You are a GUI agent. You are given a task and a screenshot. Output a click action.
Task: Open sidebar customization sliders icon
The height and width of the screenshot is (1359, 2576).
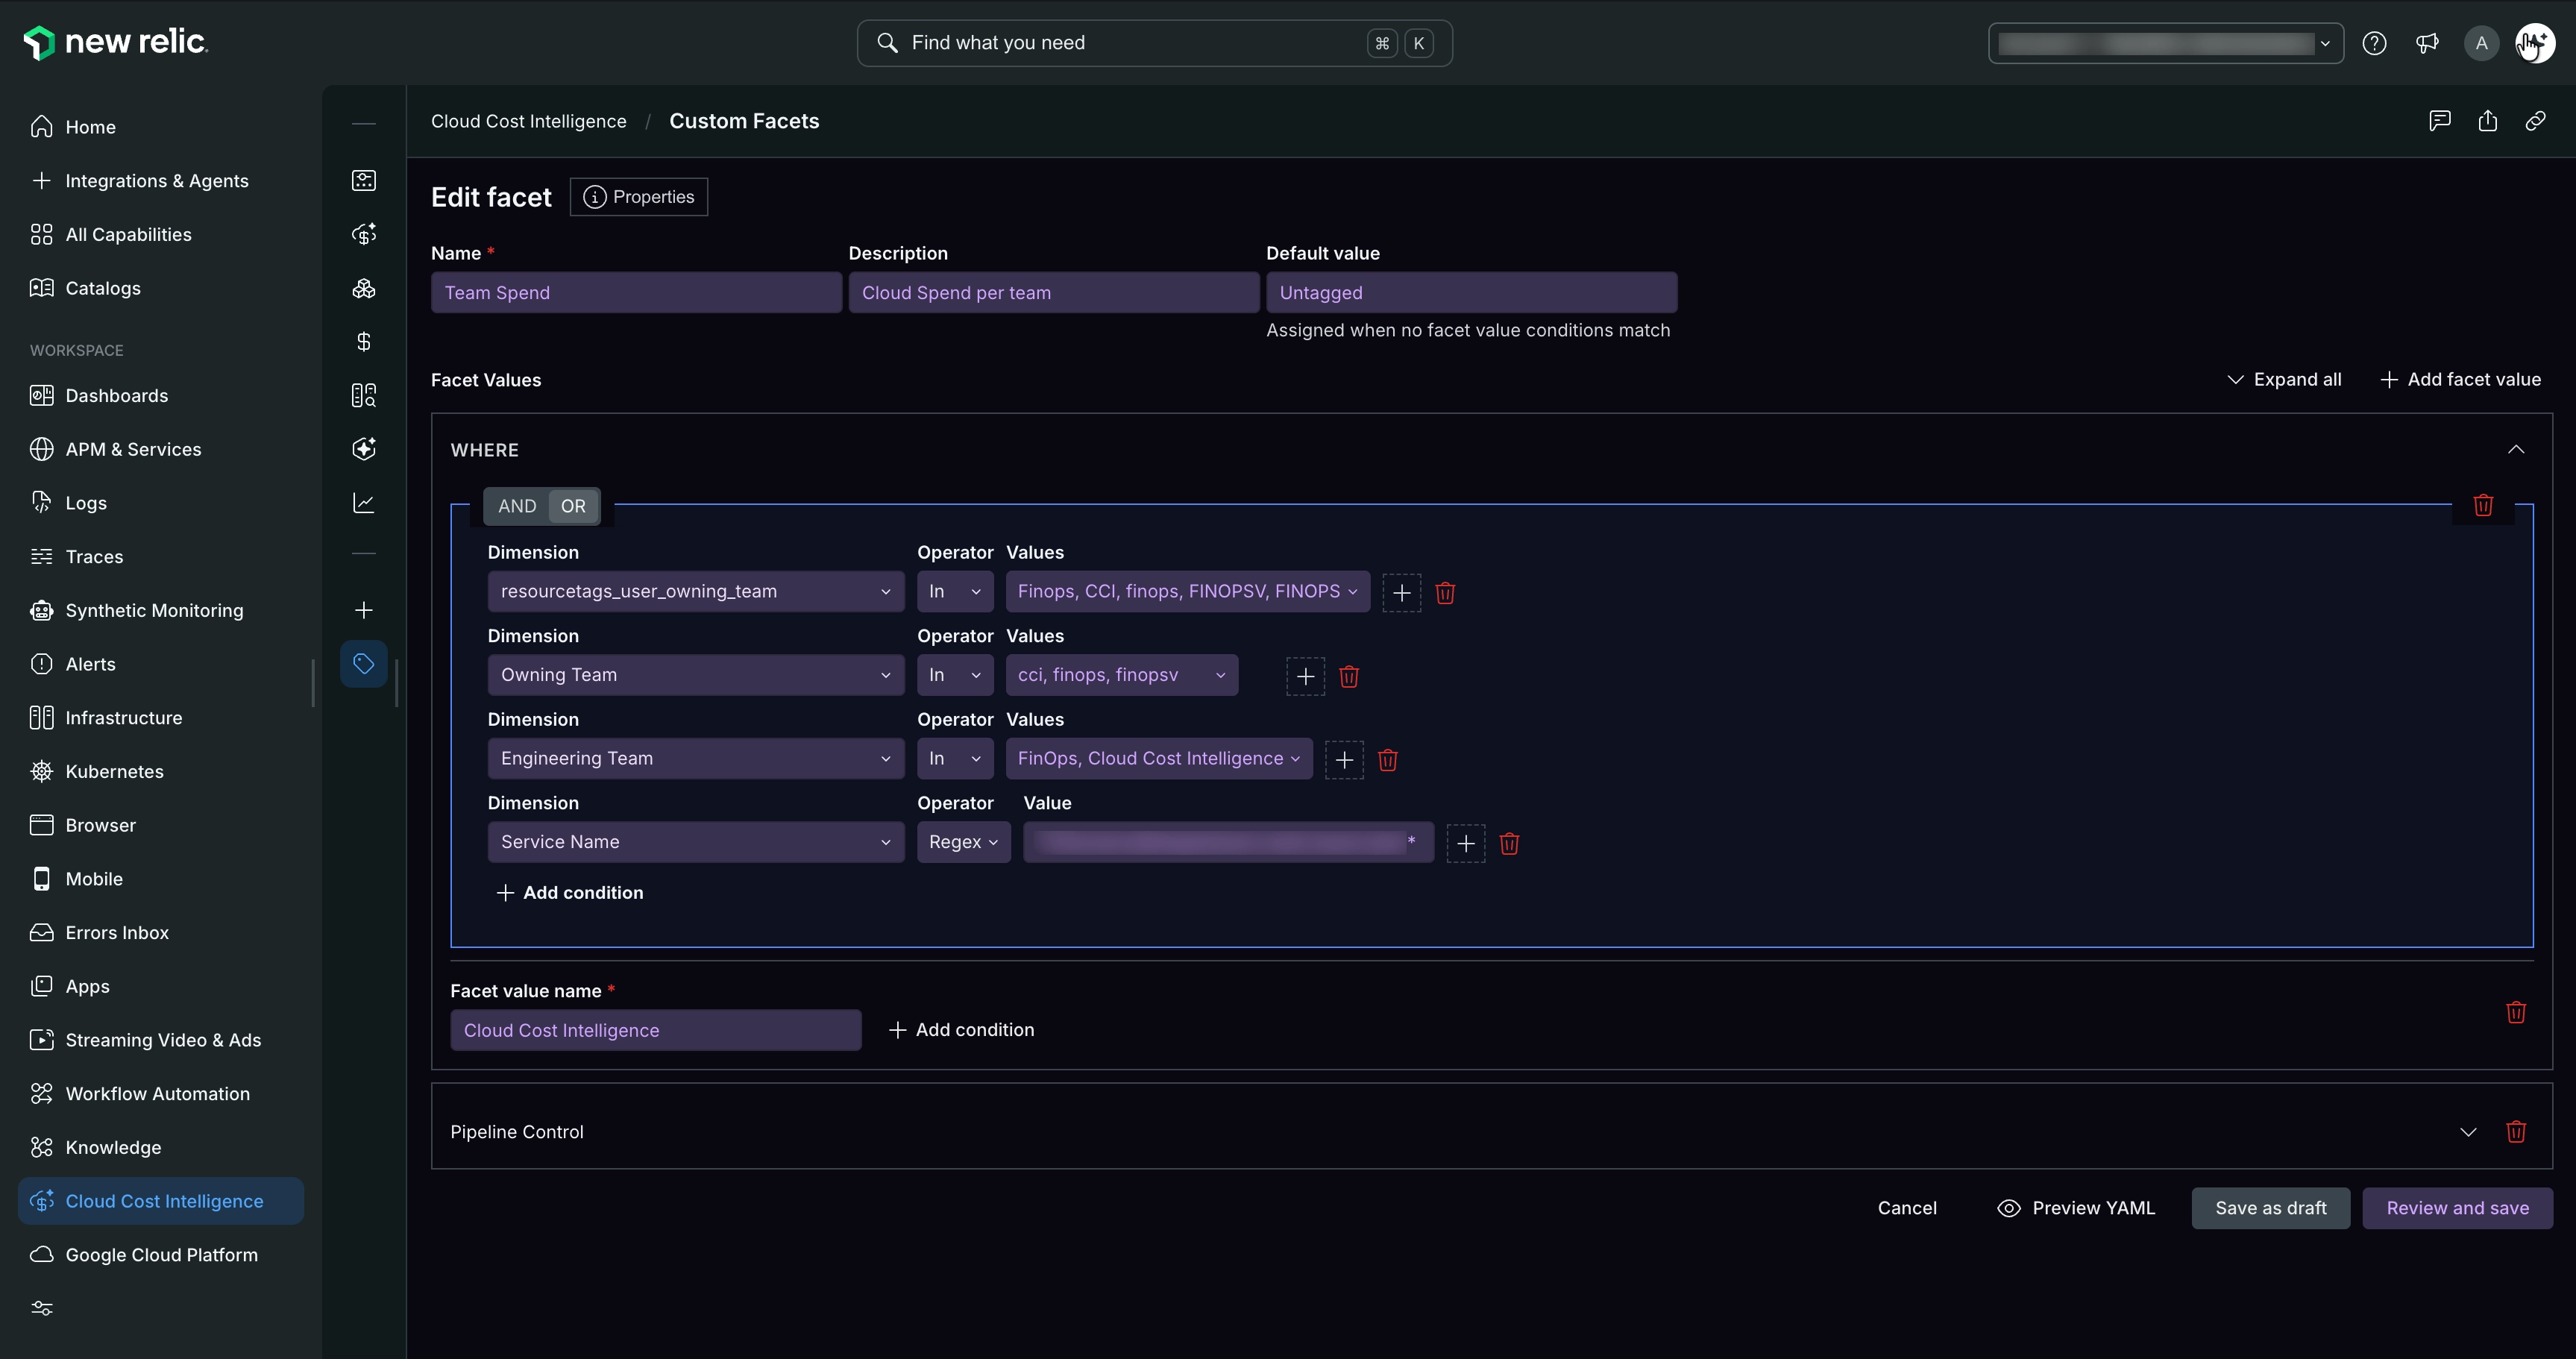42,1308
